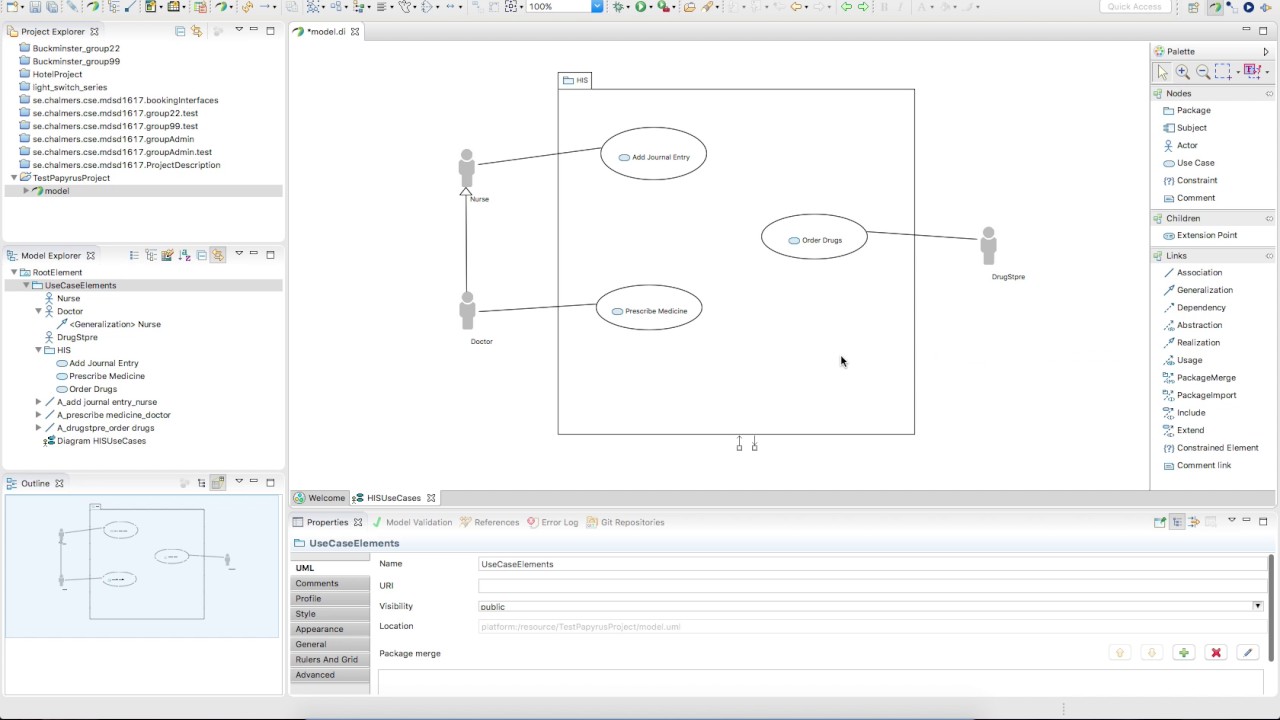This screenshot has height=720, width=1280.
Task: Click the Name field containing UseCaseElements
Action: click(872, 564)
